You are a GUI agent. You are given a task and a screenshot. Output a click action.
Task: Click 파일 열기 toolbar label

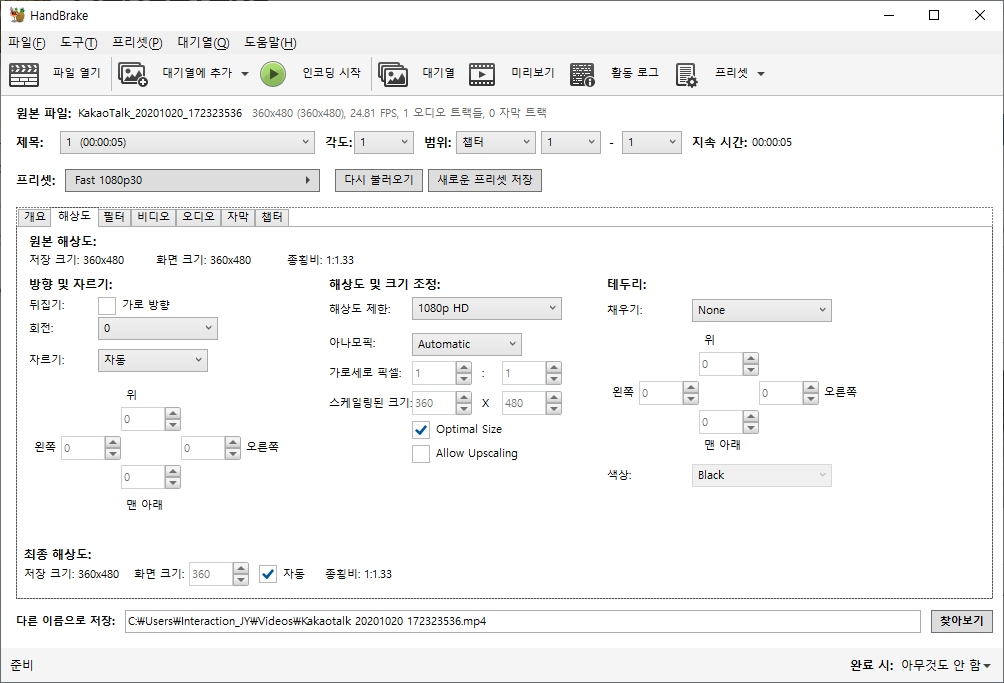coord(77,74)
